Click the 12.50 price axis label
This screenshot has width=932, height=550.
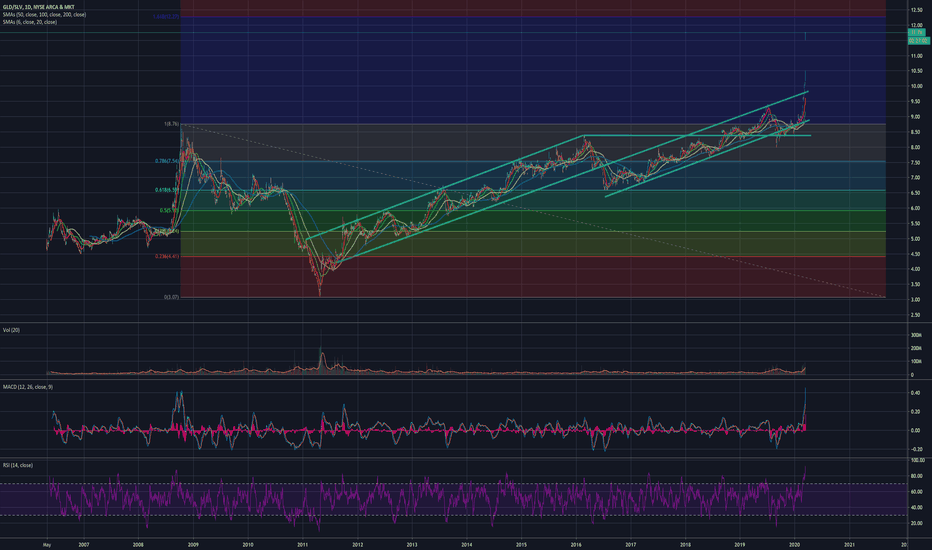[916, 10]
